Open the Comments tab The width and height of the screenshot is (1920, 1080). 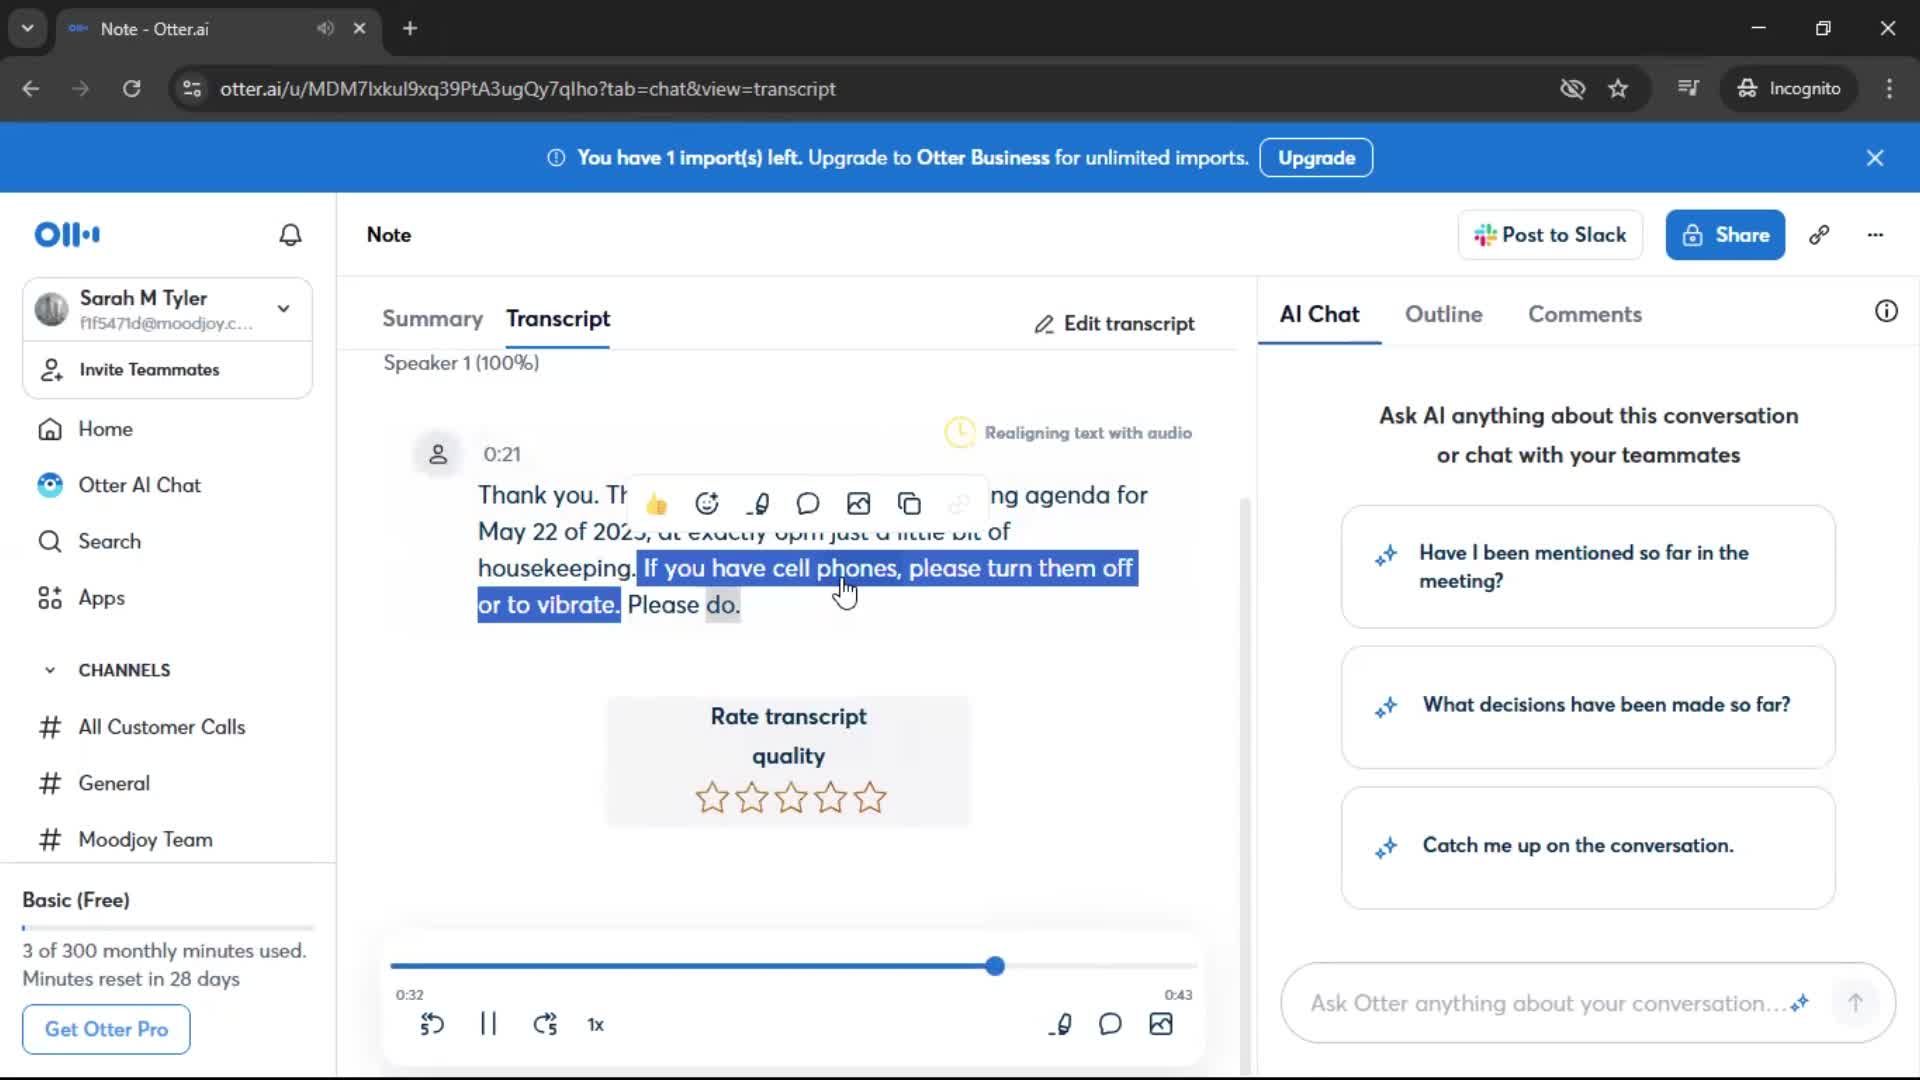coord(1584,314)
